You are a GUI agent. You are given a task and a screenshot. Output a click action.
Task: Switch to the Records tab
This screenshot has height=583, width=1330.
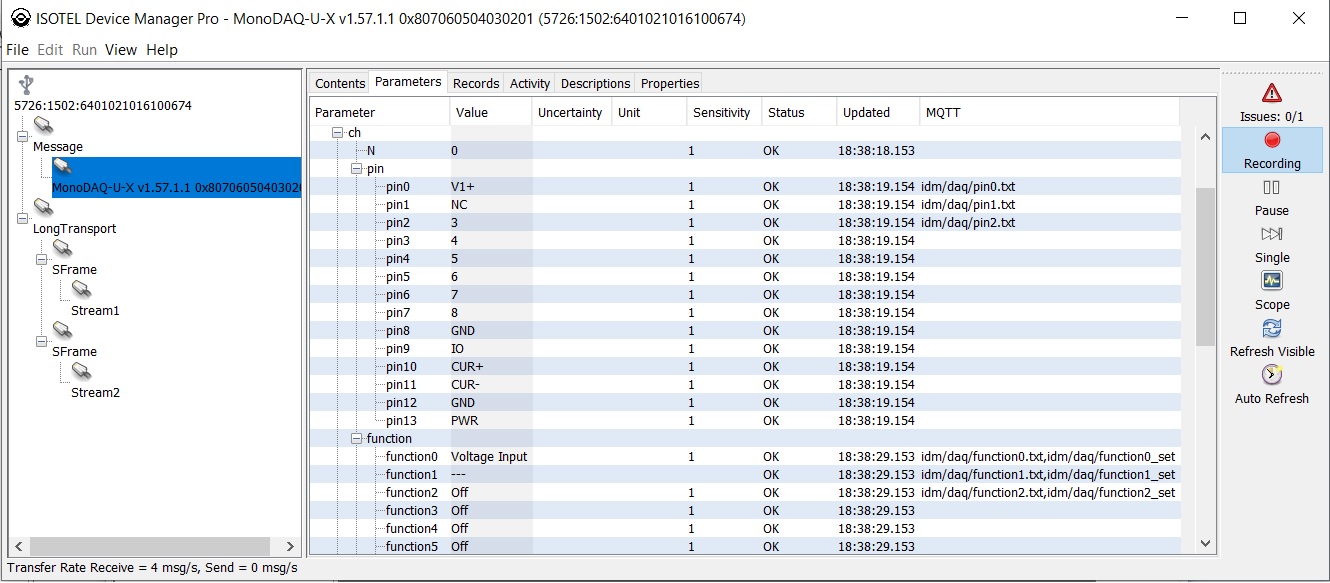pyautogui.click(x=476, y=84)
